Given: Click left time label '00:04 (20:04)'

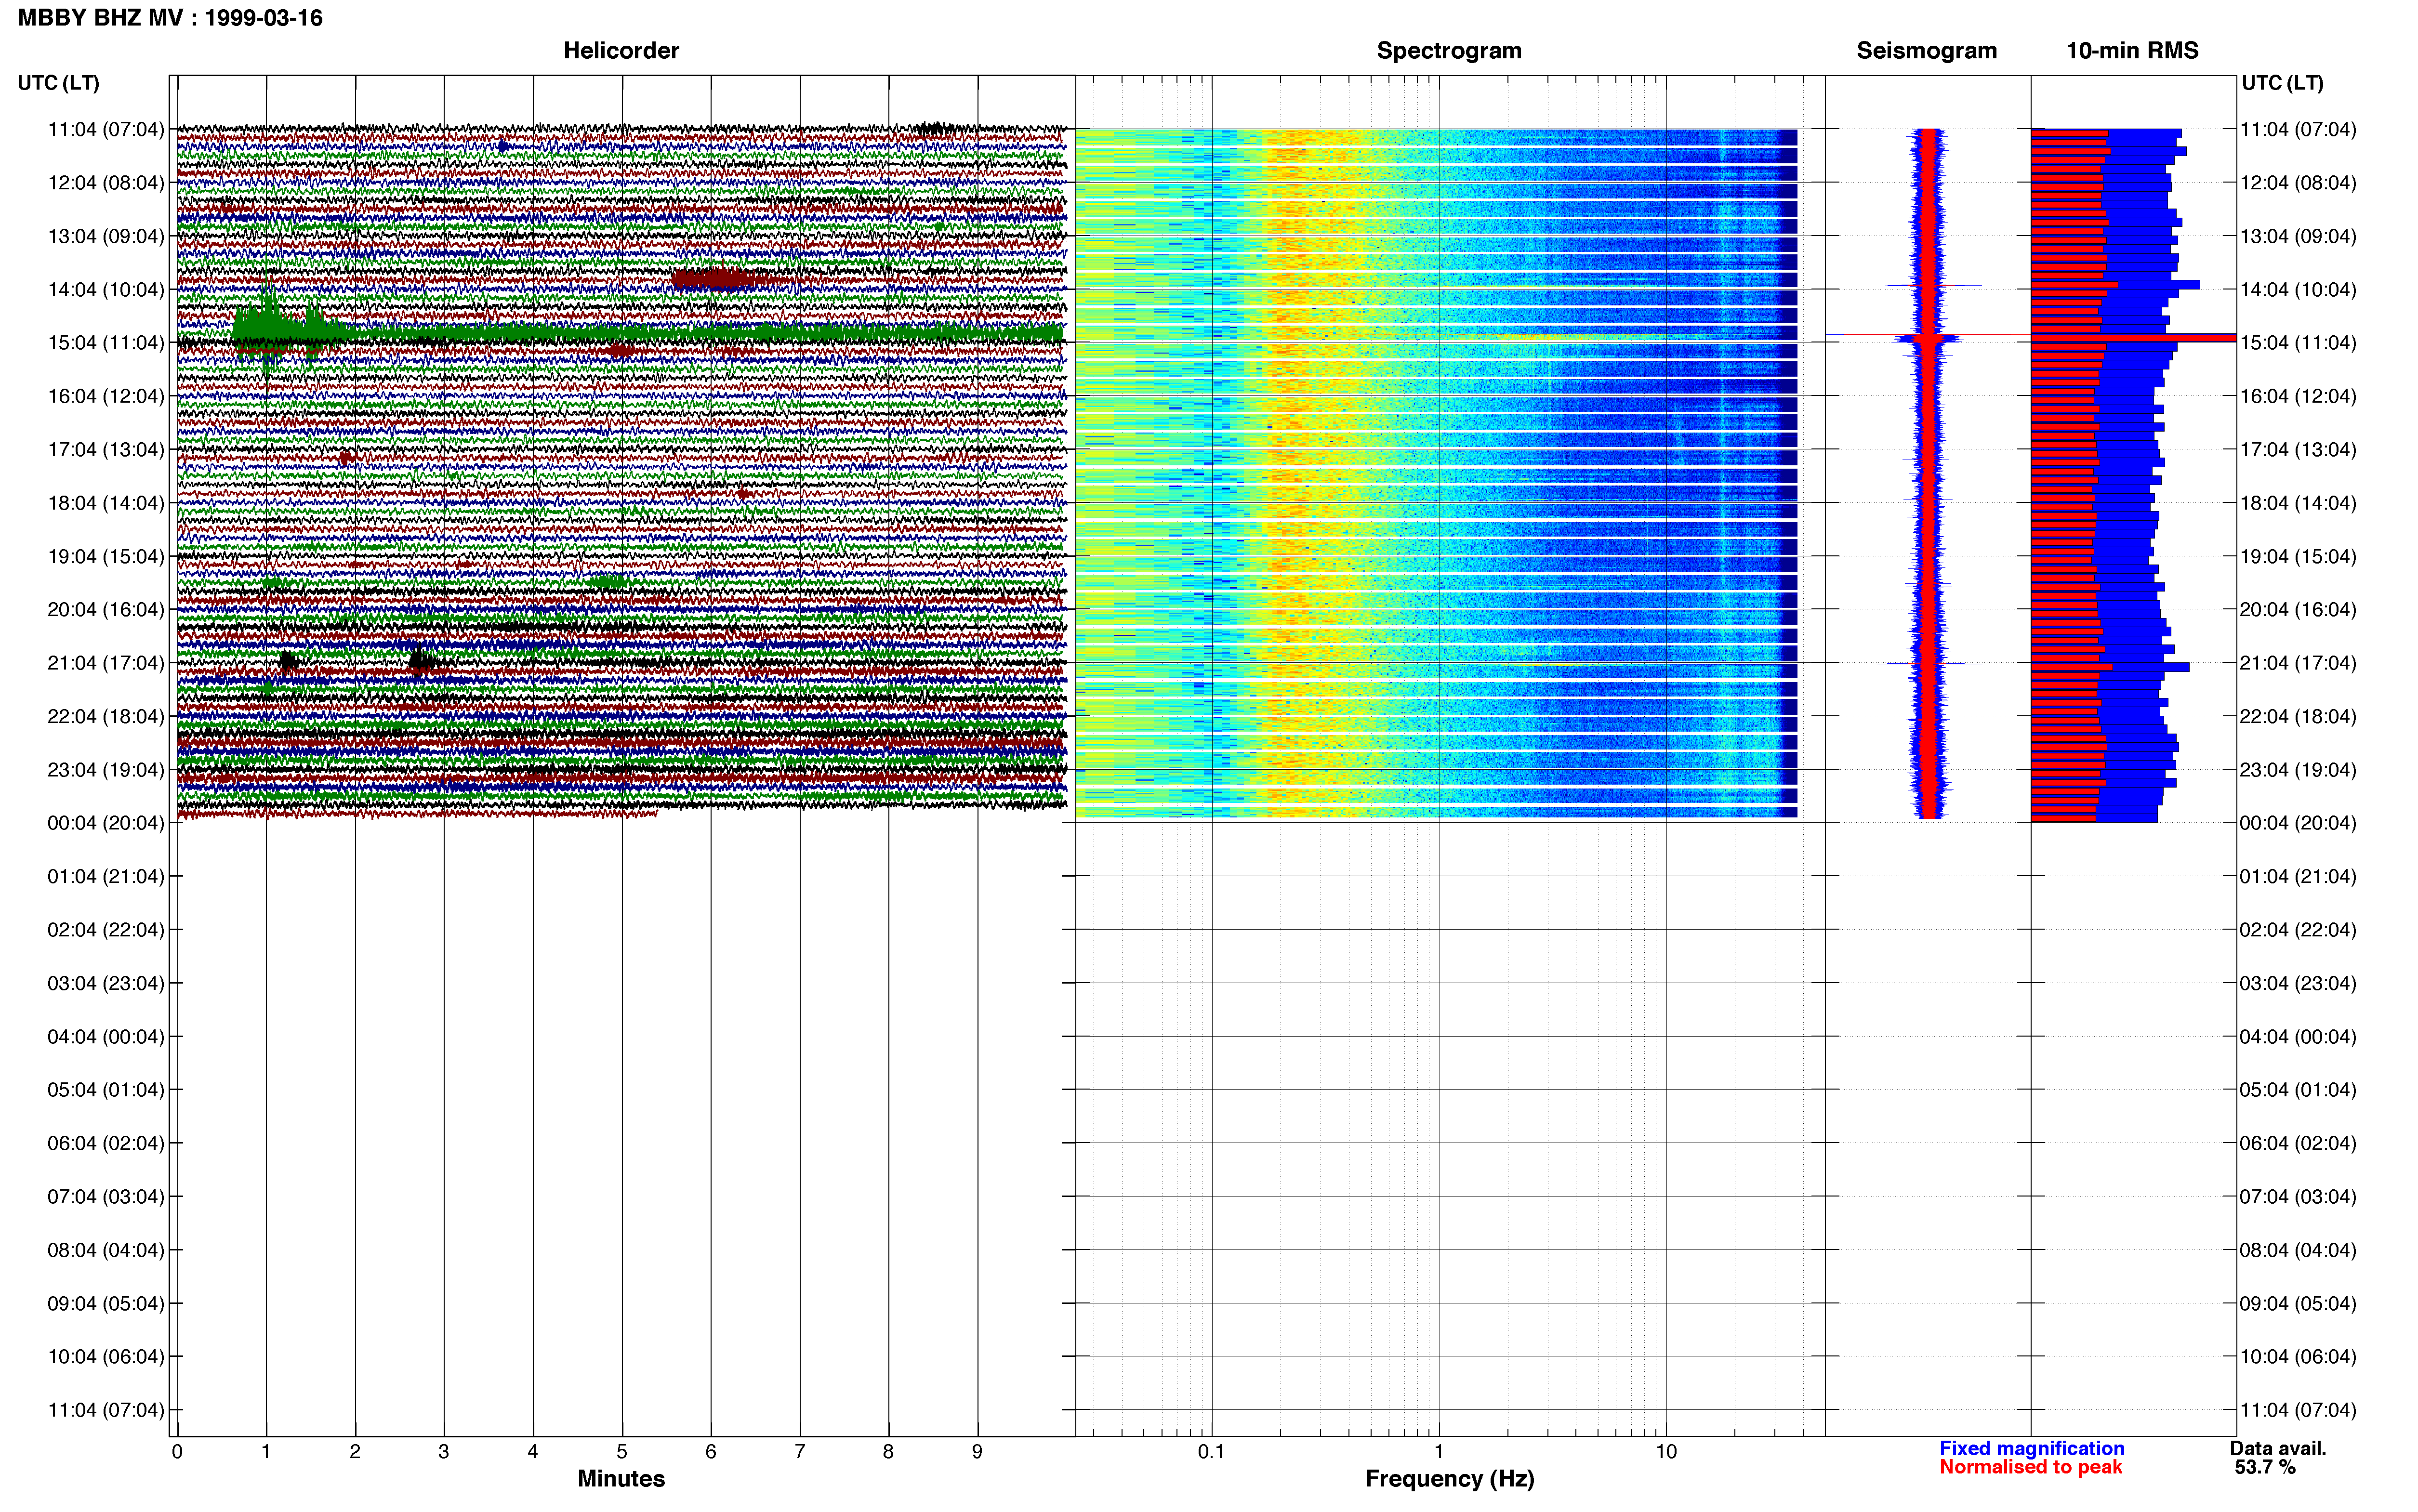Looking at the screenshot, I should (106, 823).
